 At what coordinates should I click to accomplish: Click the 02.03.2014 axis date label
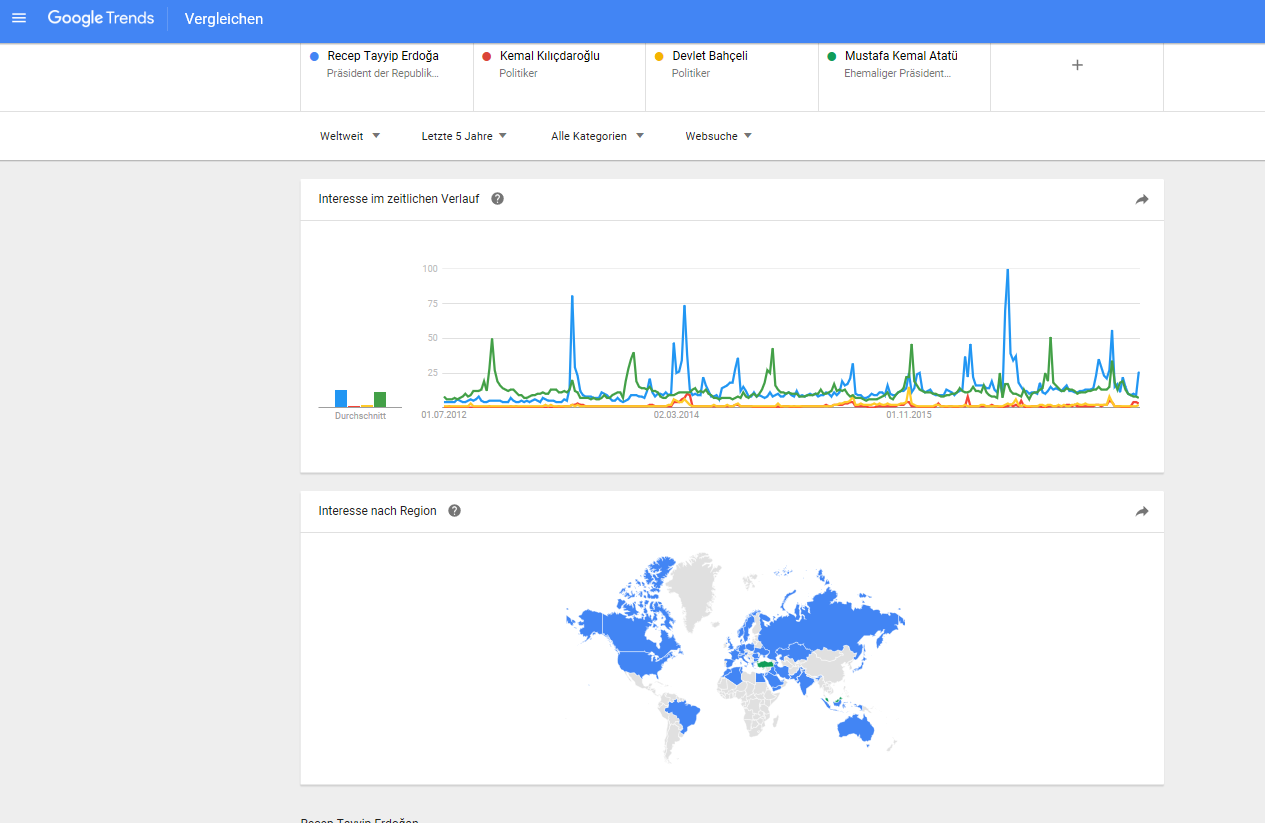677,414
